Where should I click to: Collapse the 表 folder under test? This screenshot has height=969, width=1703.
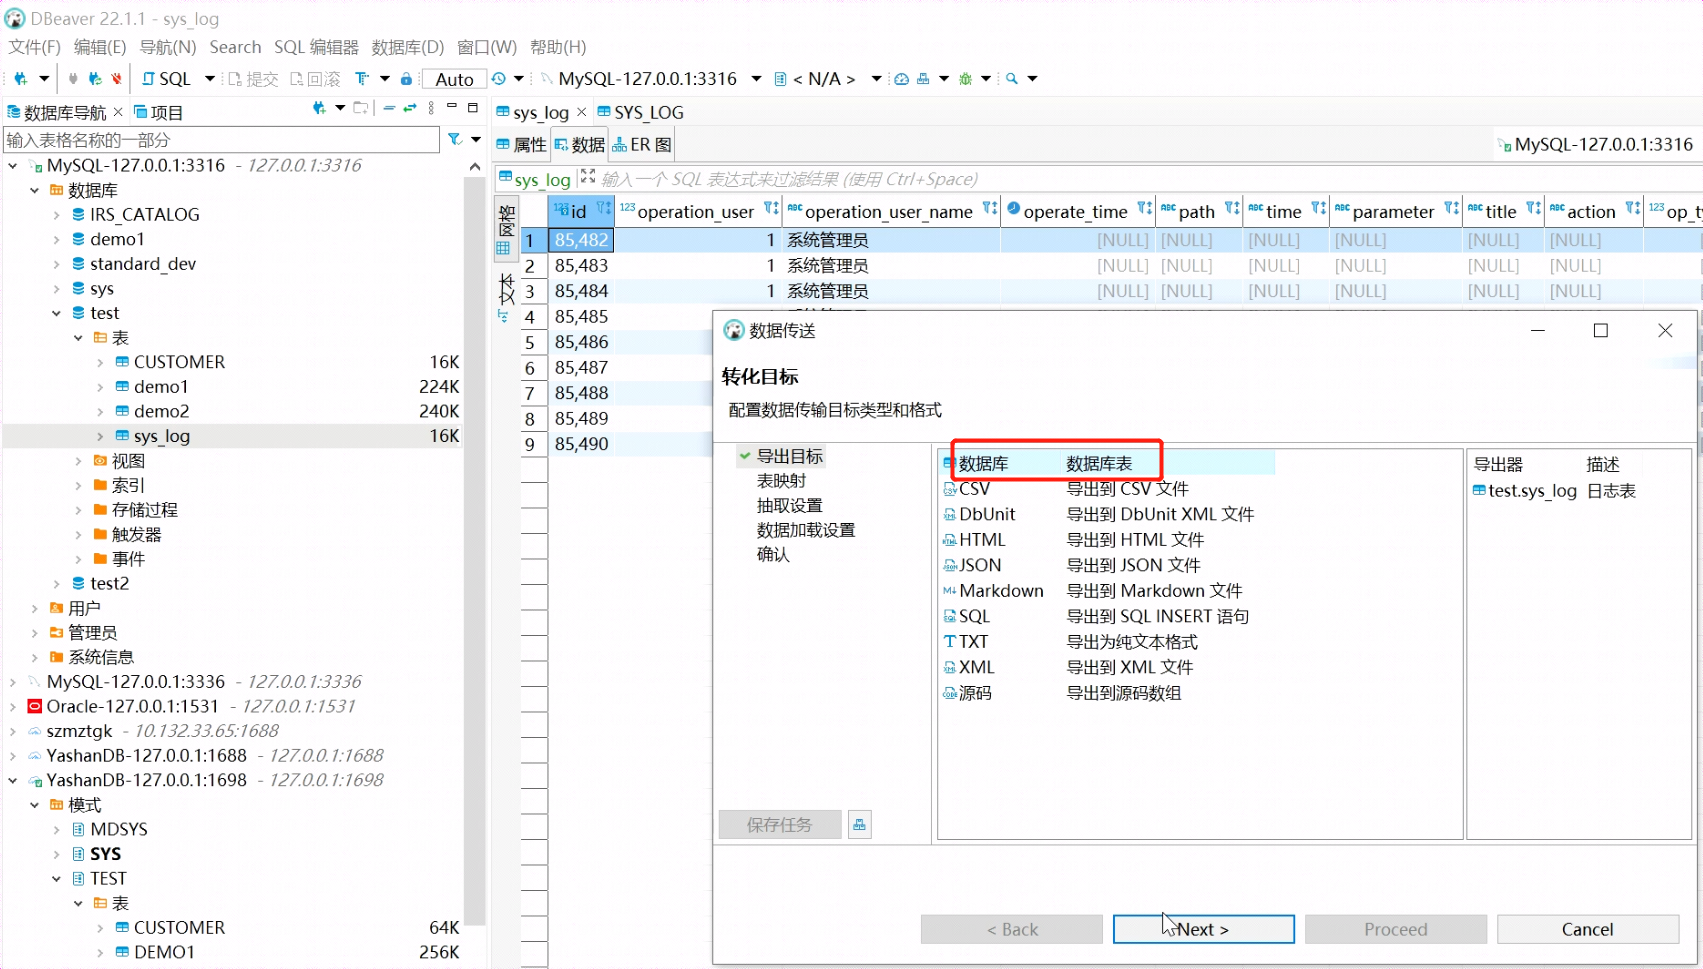click(x=79, y=338)
